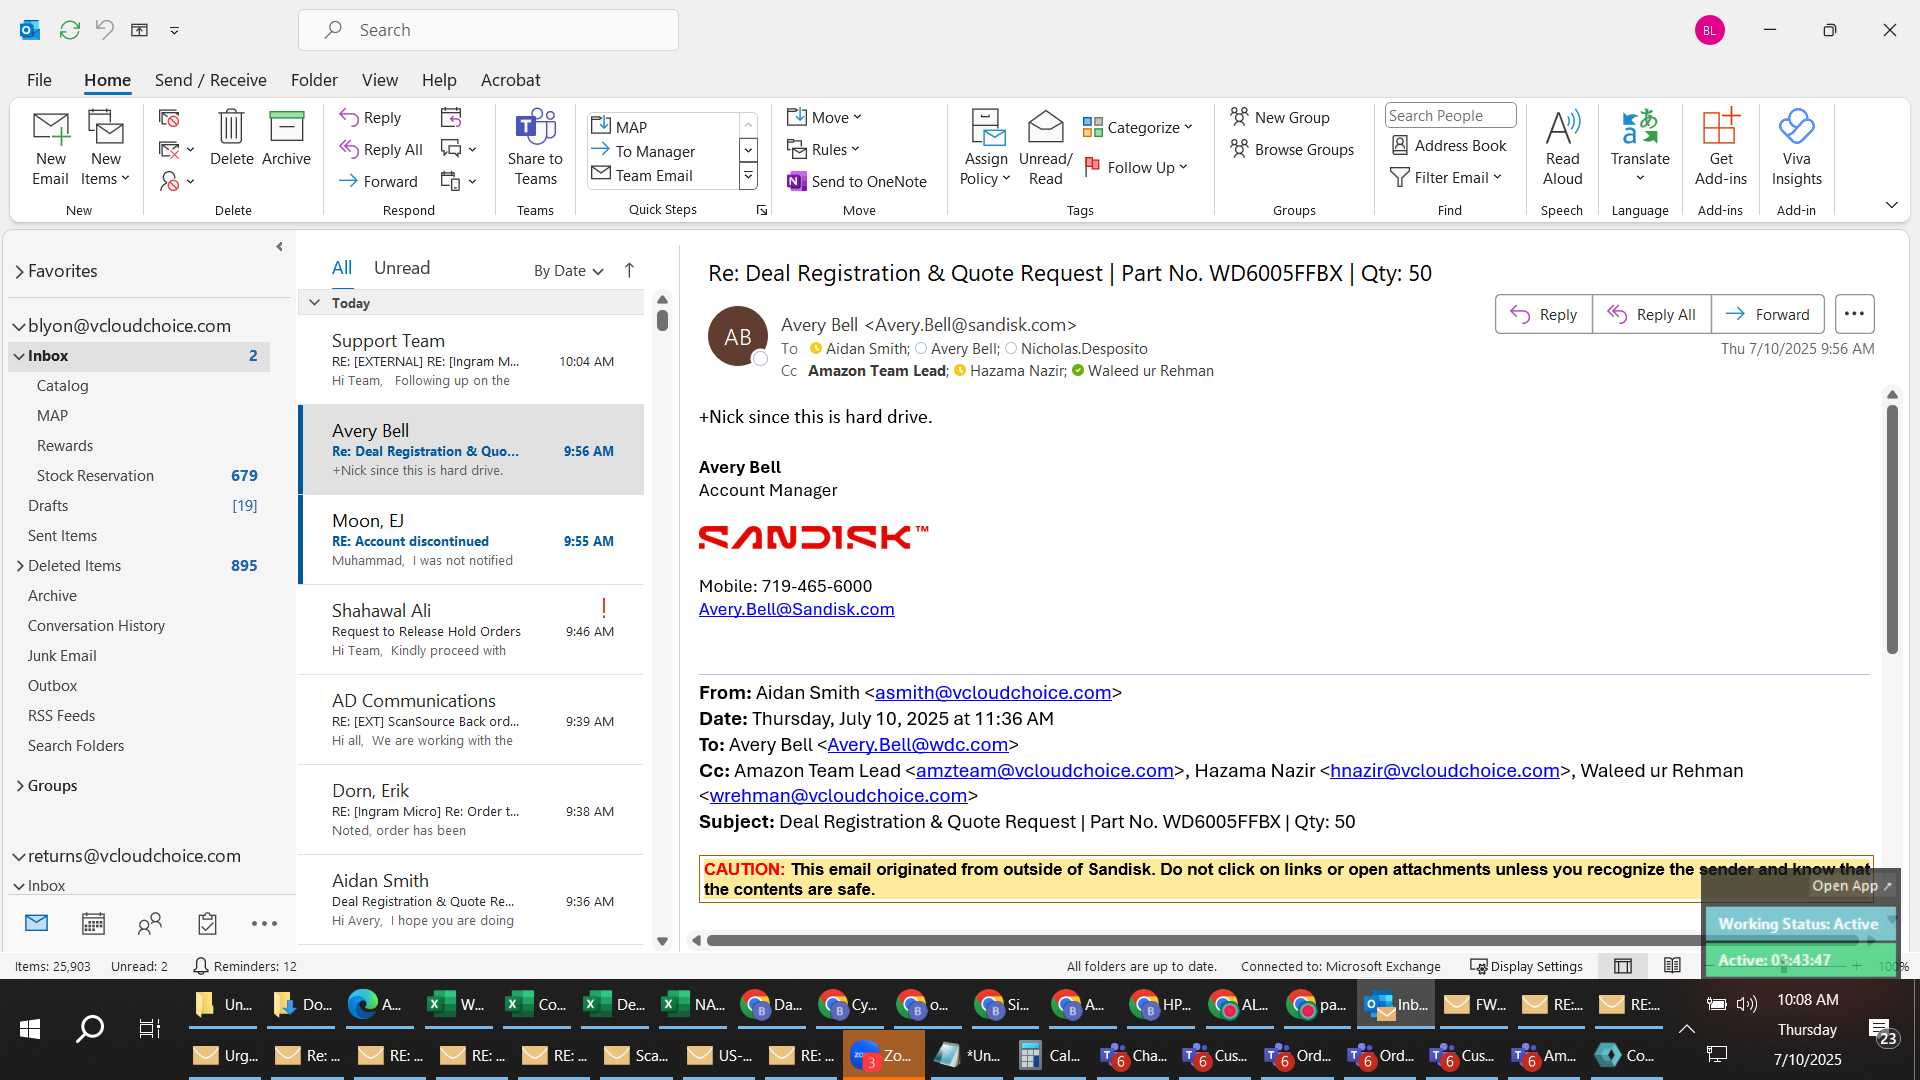Open more navigation options ellipsis
This screenshot has height=1080, width=1920.
264,923
